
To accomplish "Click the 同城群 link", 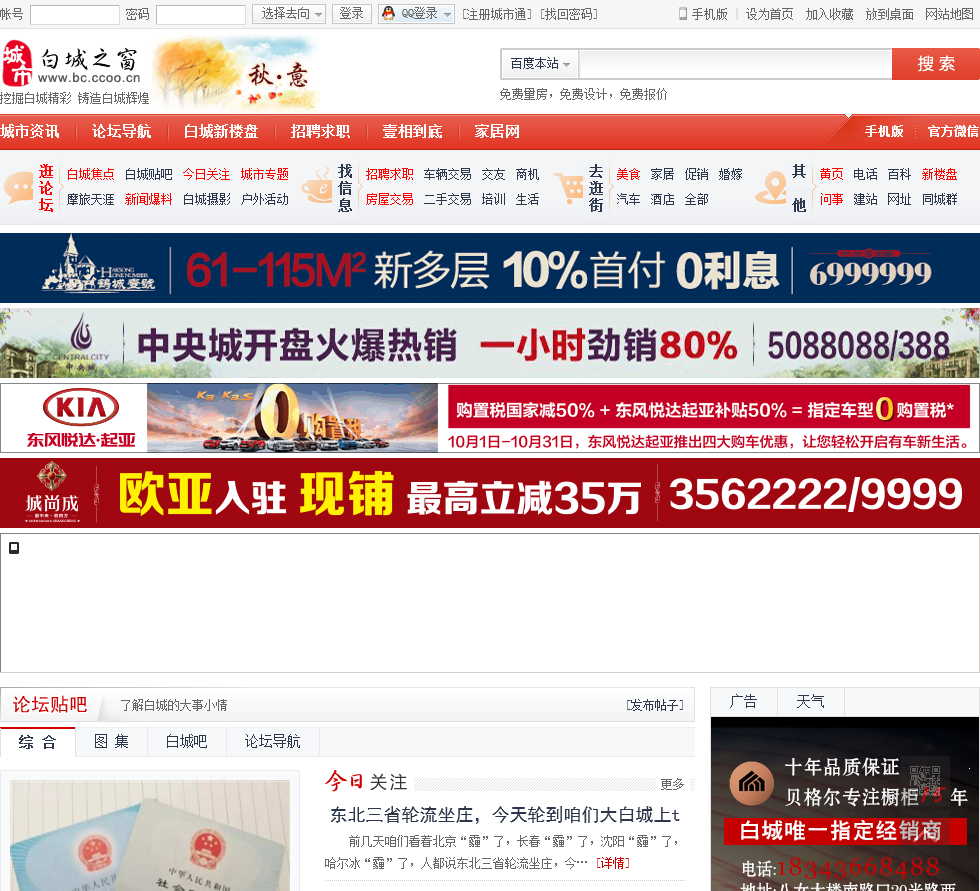I will tap(939, 199).
